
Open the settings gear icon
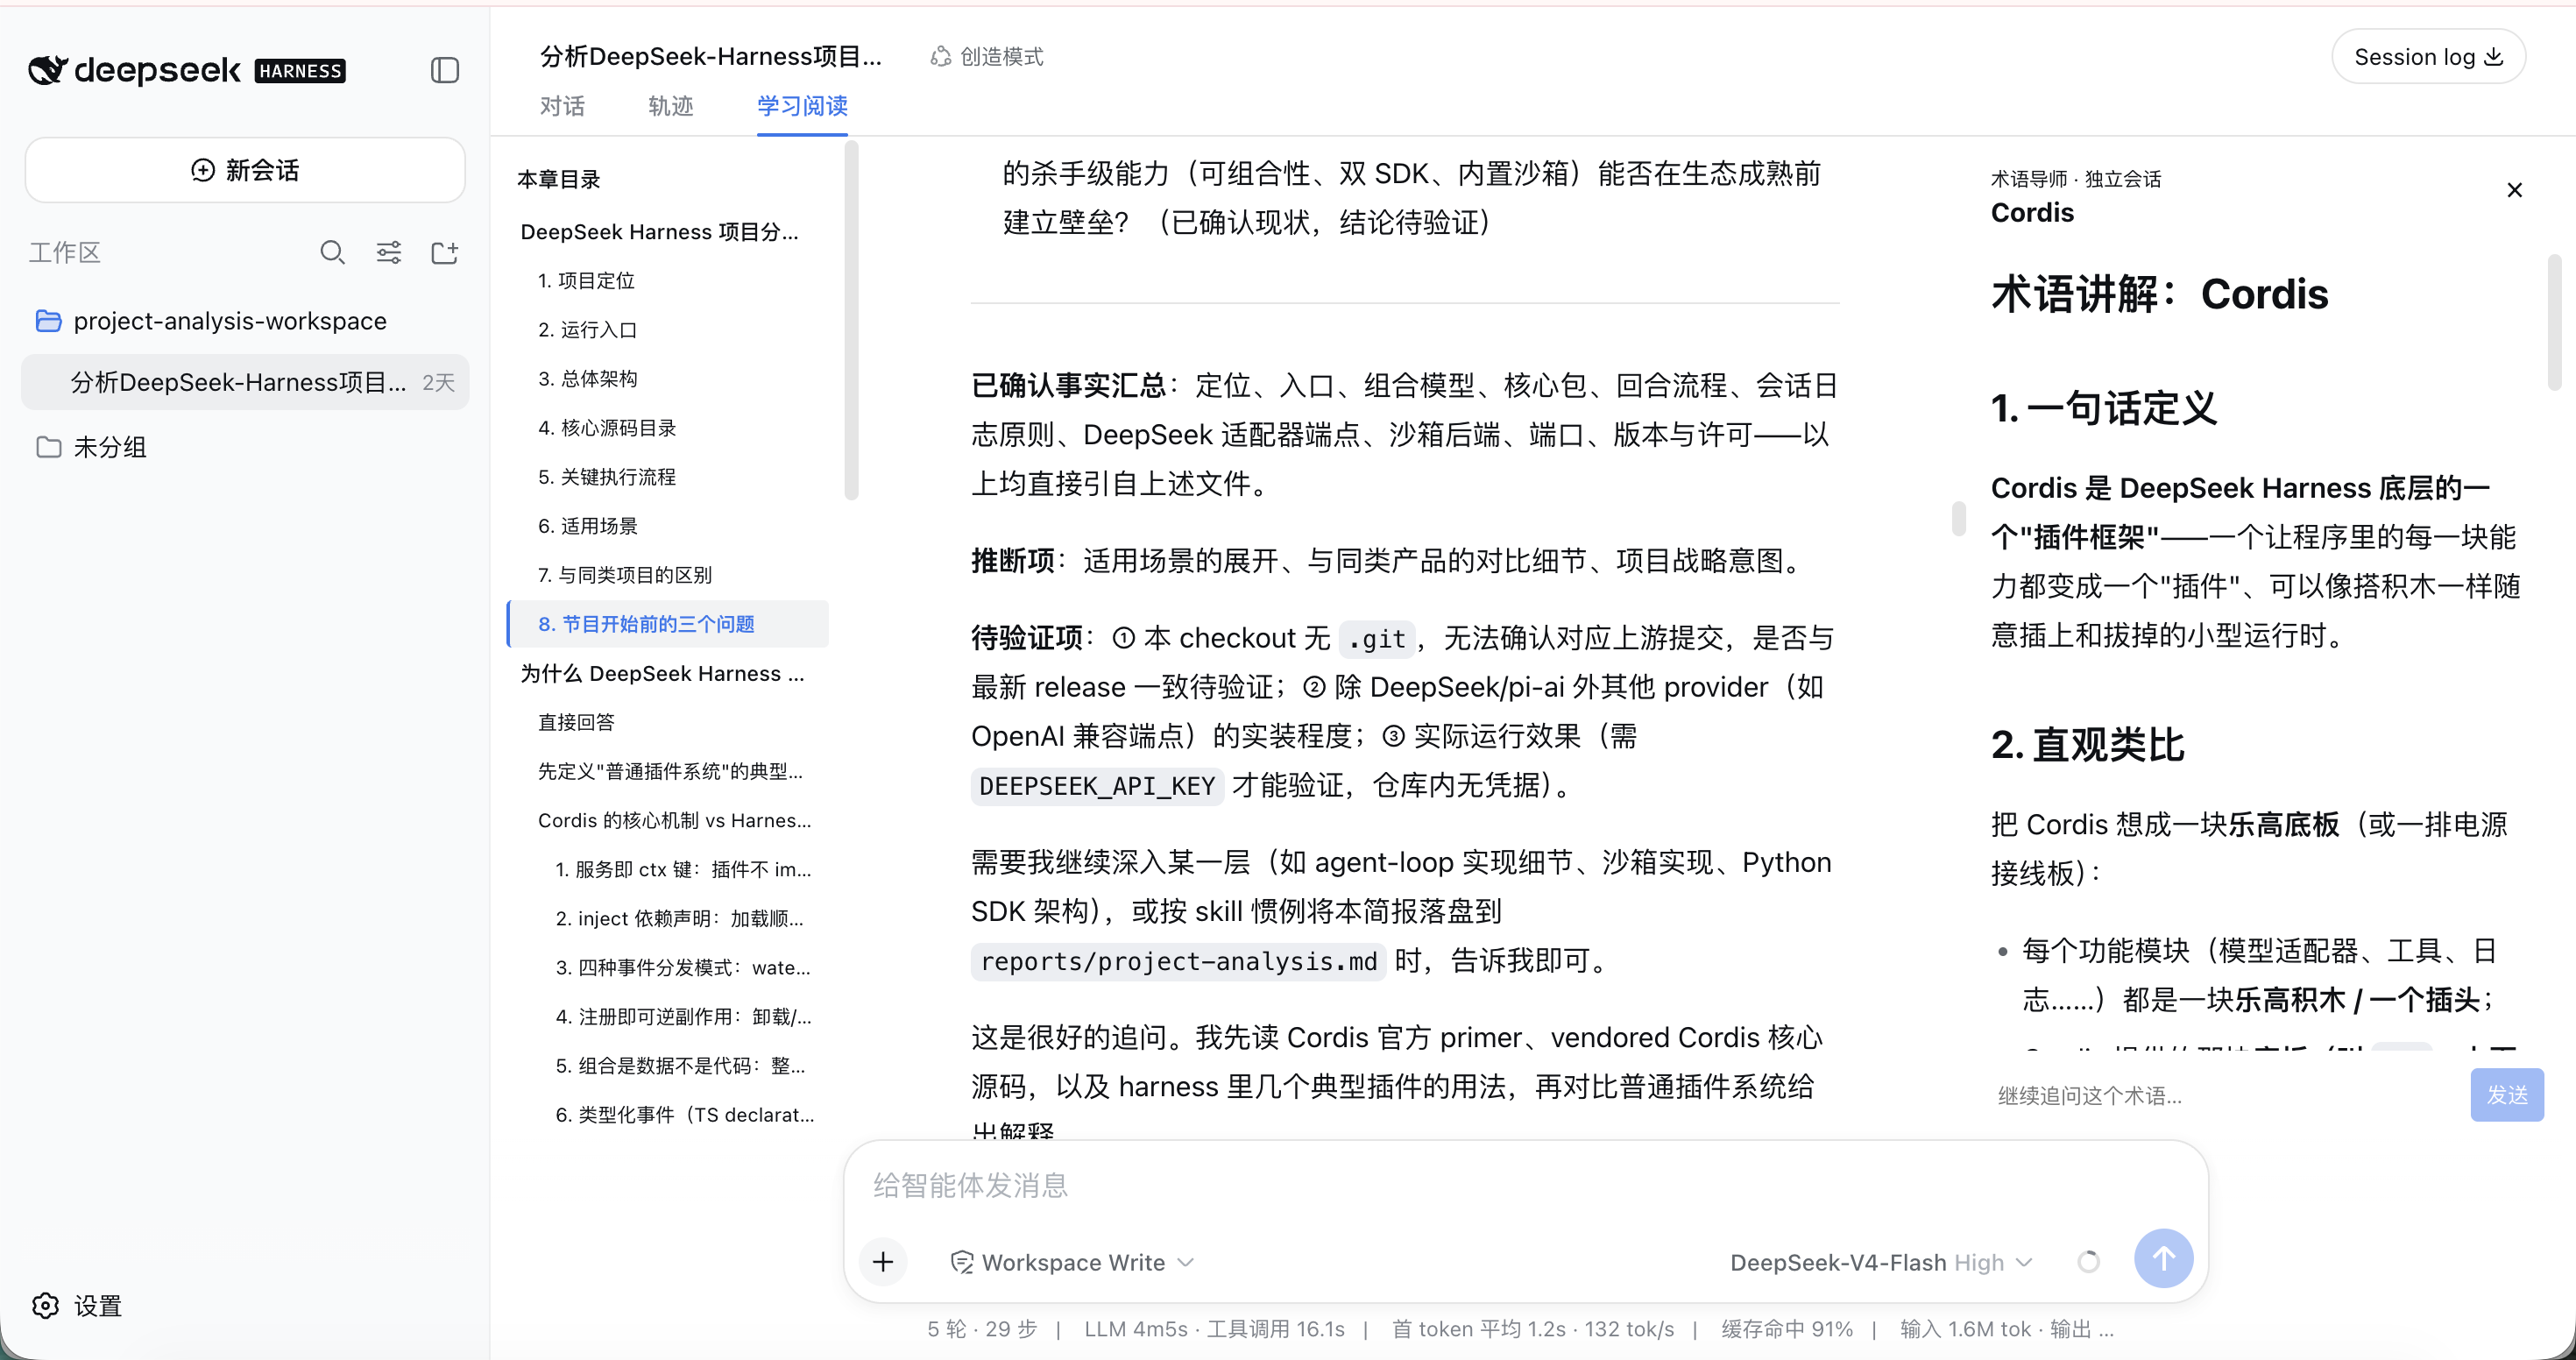[45, 1305]
